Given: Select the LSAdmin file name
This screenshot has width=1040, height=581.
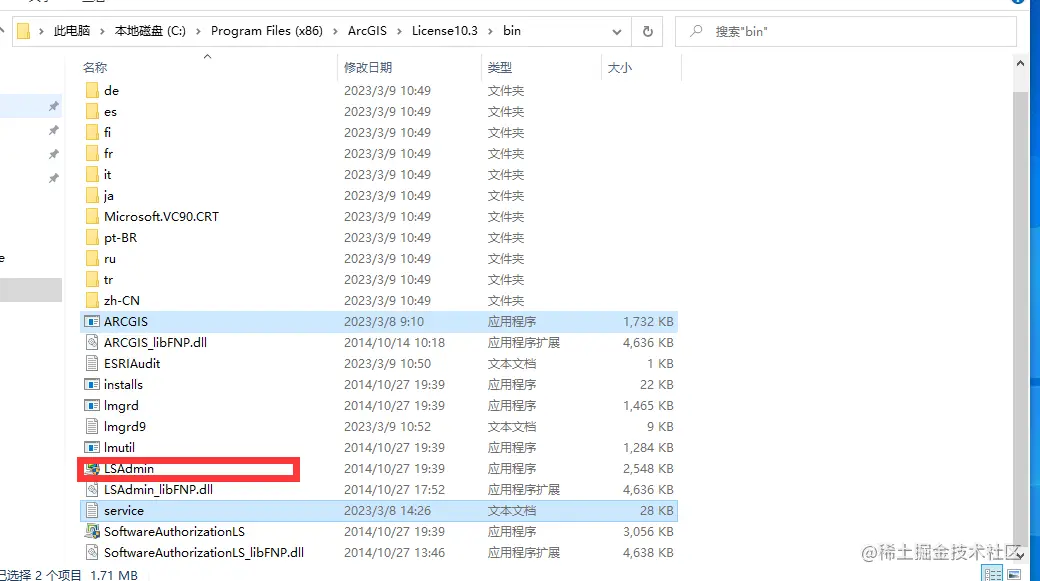Looking at the screenshot, I should (x=129, y=469).
